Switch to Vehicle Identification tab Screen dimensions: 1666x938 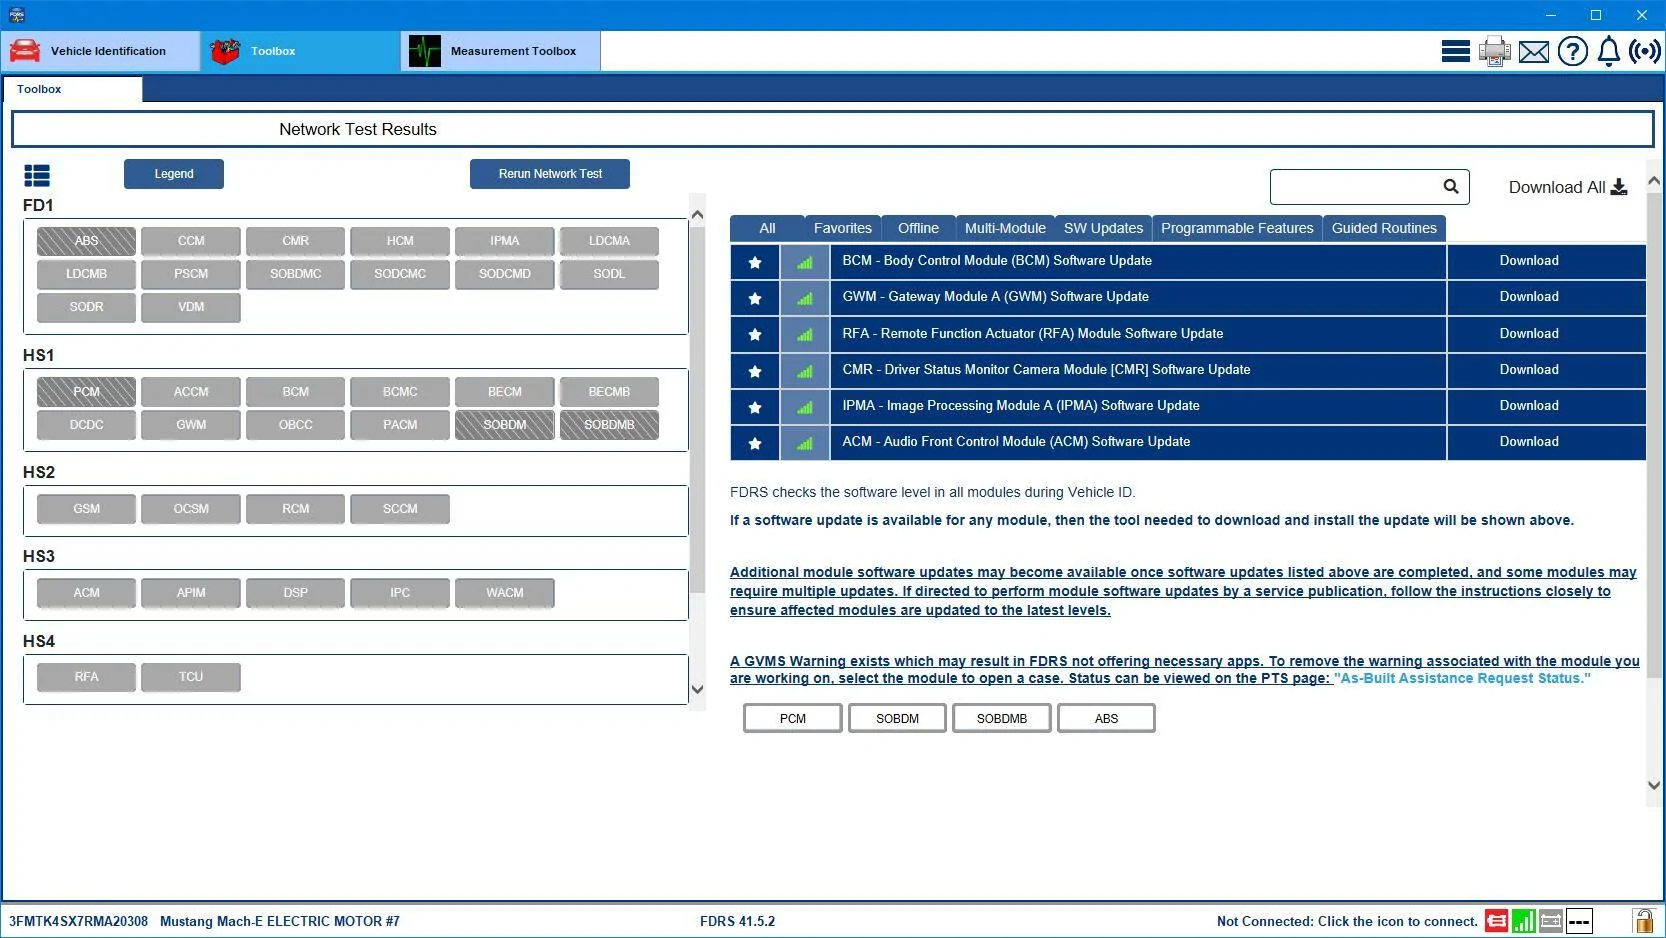click(x=100, y=51)
